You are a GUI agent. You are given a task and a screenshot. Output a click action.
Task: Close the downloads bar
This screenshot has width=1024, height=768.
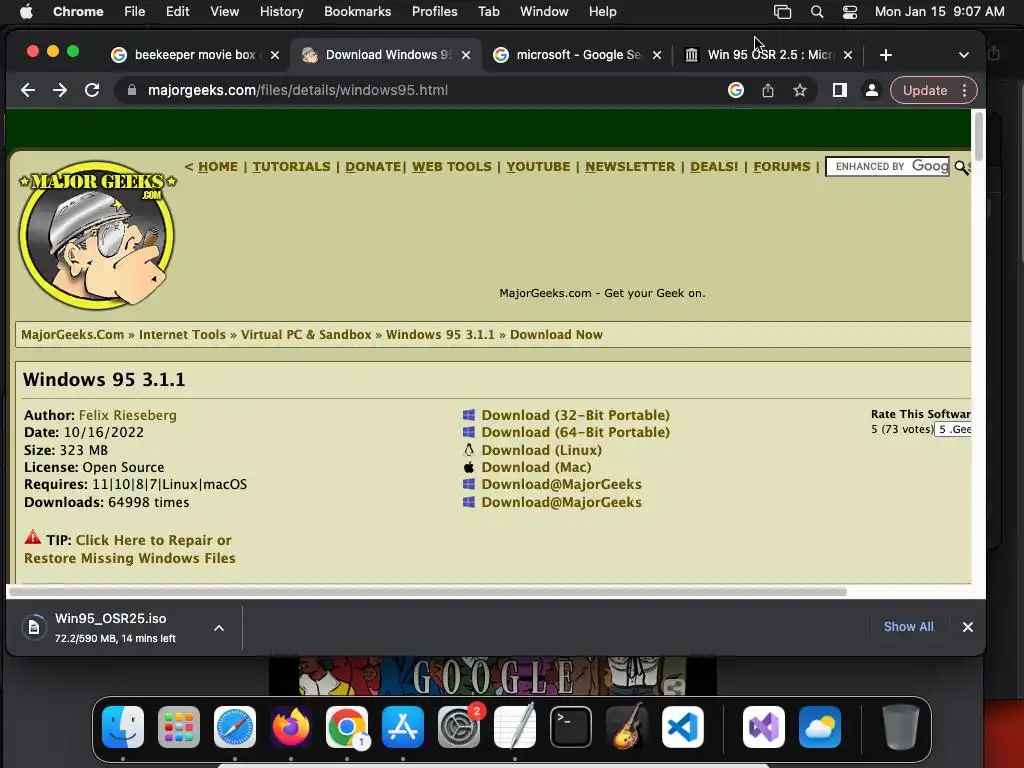968,627
